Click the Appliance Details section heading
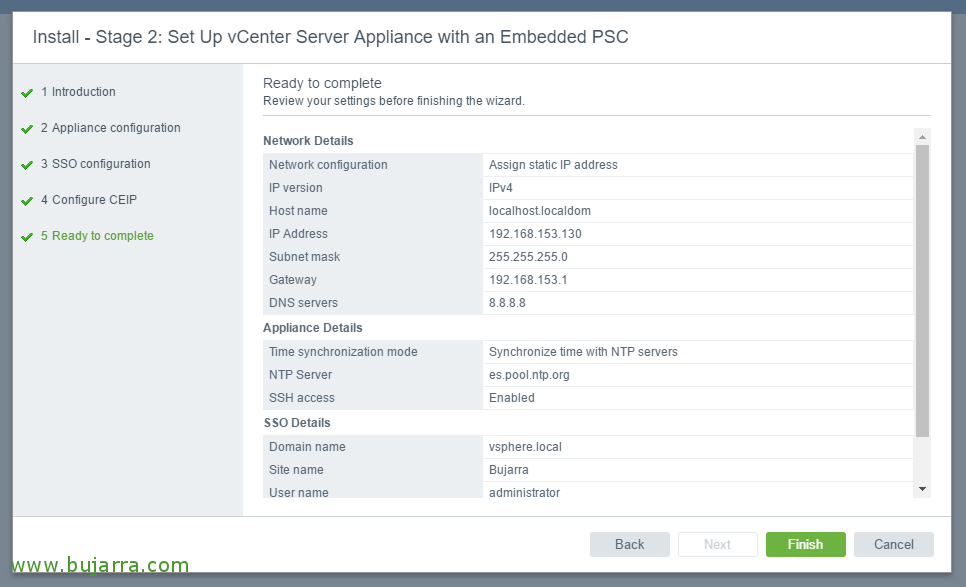966x587 pixels. 312,328
